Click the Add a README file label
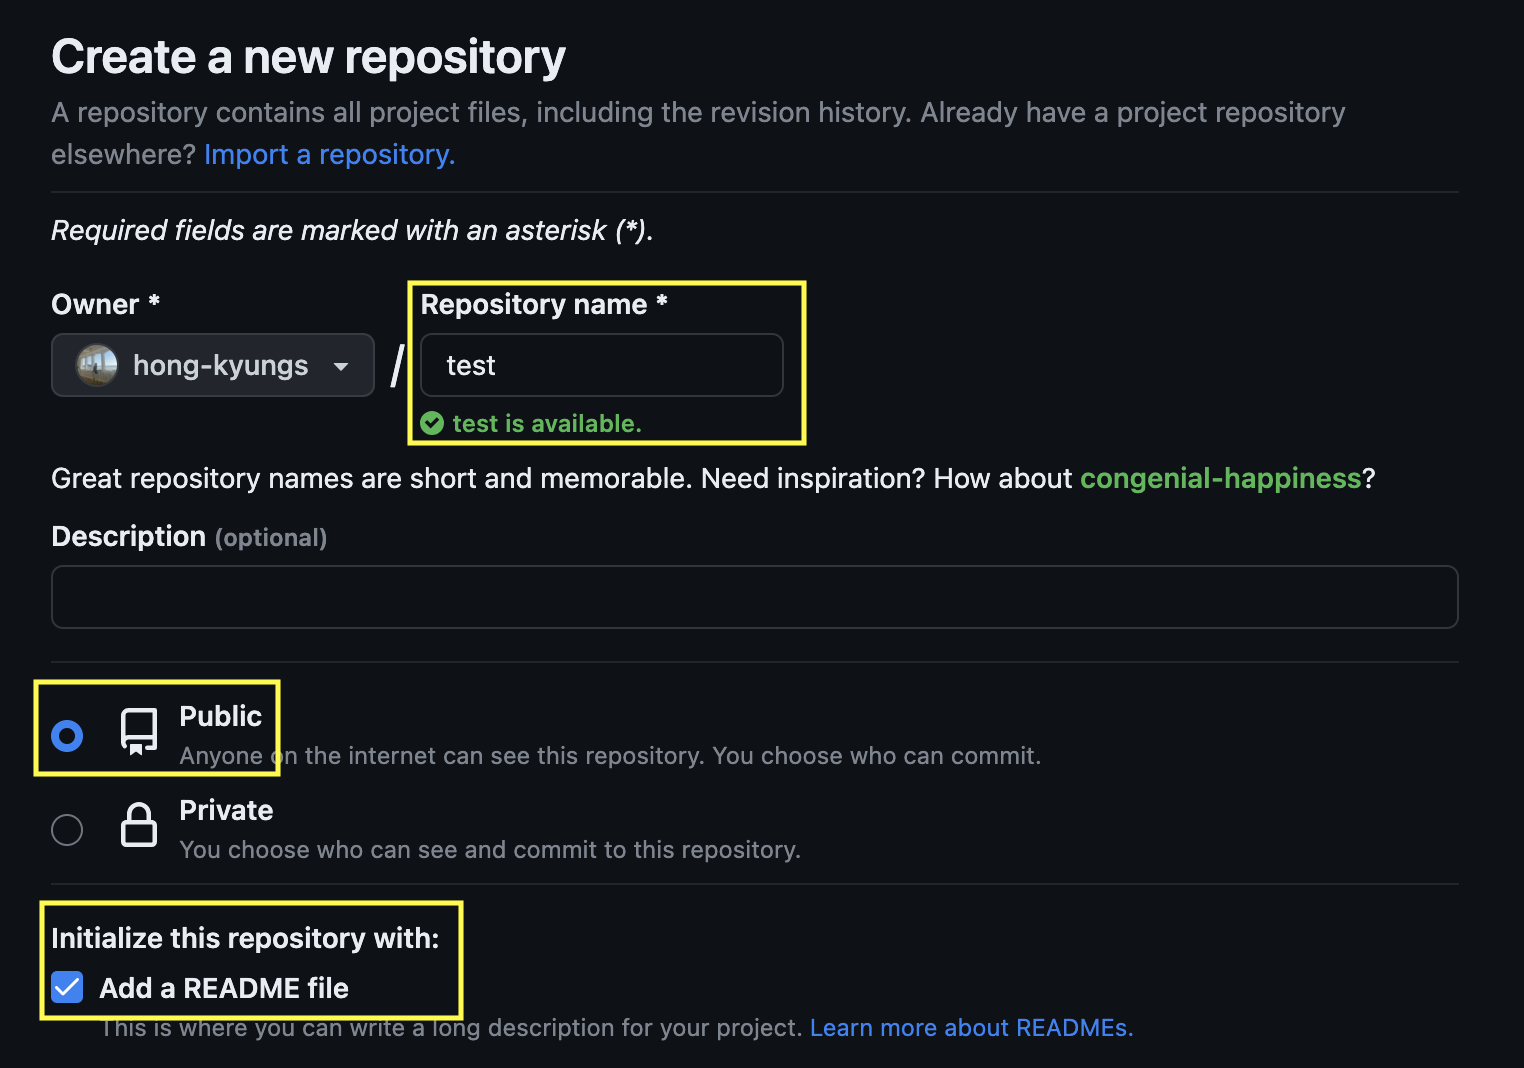Screen dimensions: 1524x1068 [224, 988]
